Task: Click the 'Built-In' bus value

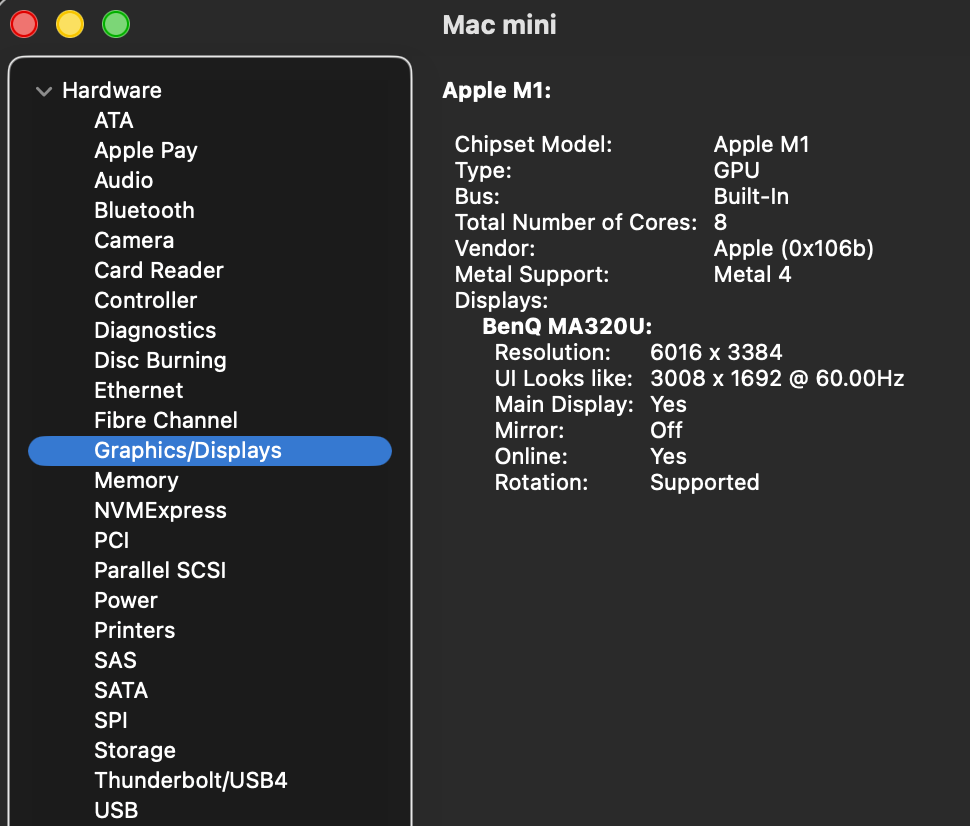Action: pyautogui.click(x=751, y=197)
